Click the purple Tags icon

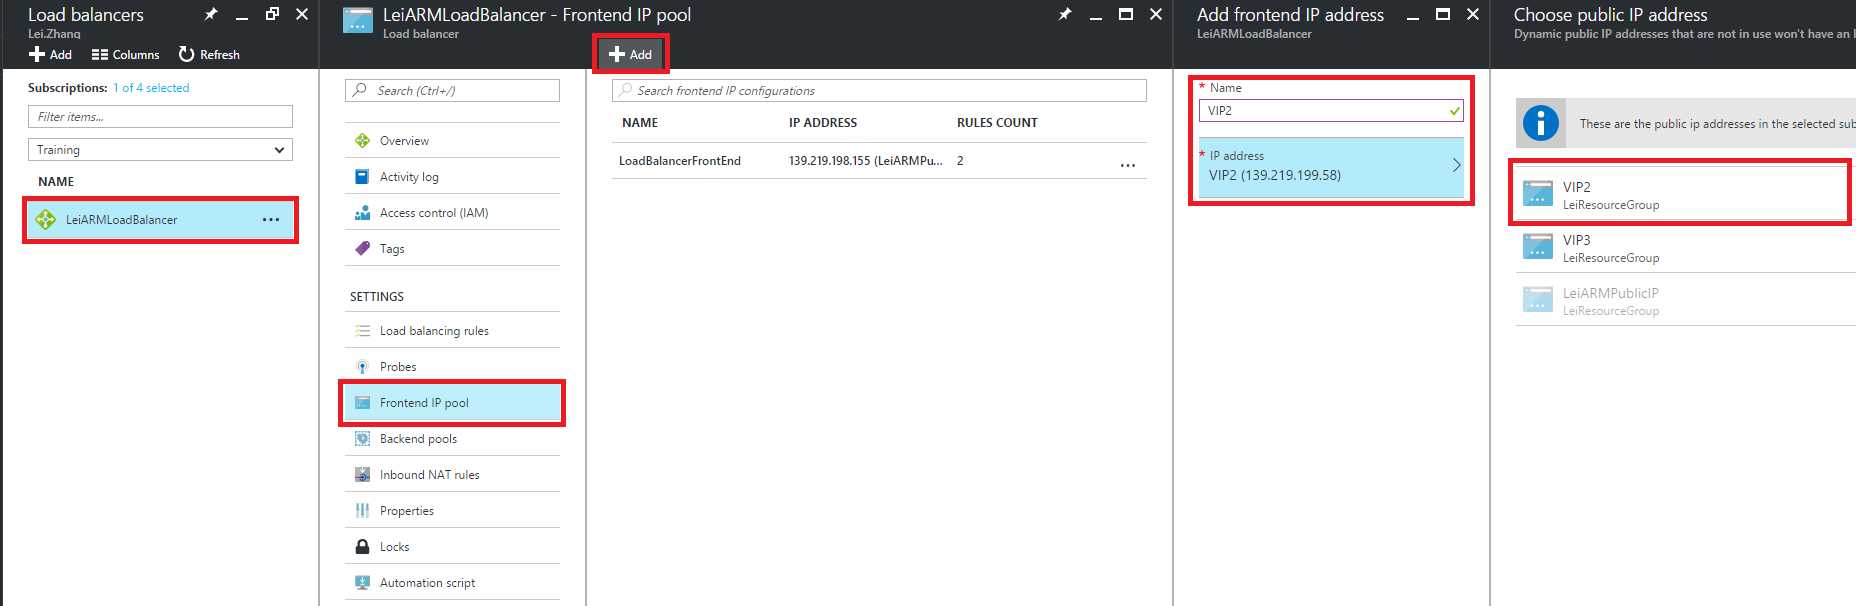[x=362, y=249]
